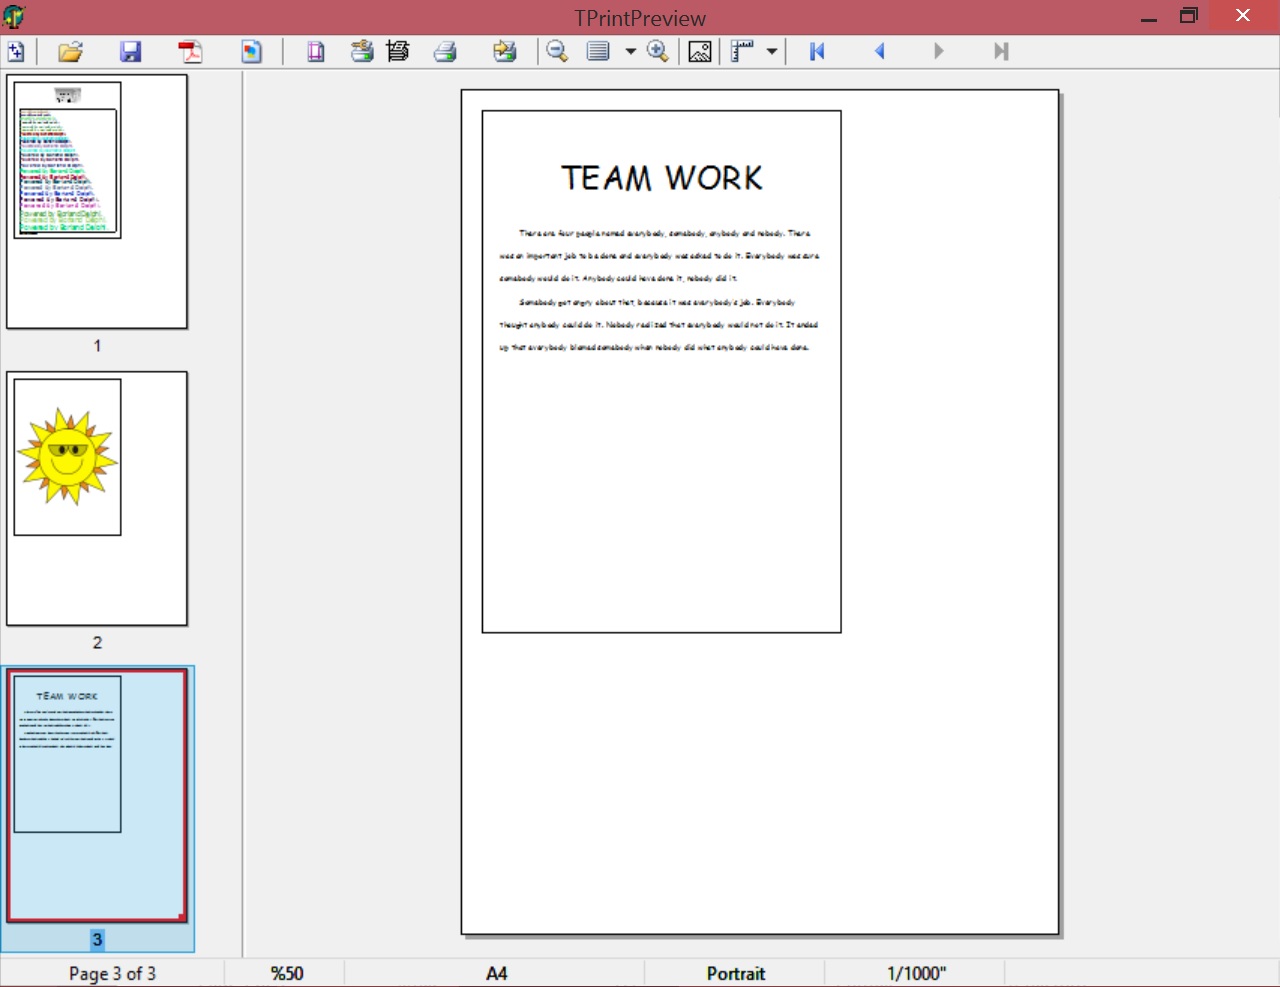Save the preview with the floppy disk icon

[130, 51]
